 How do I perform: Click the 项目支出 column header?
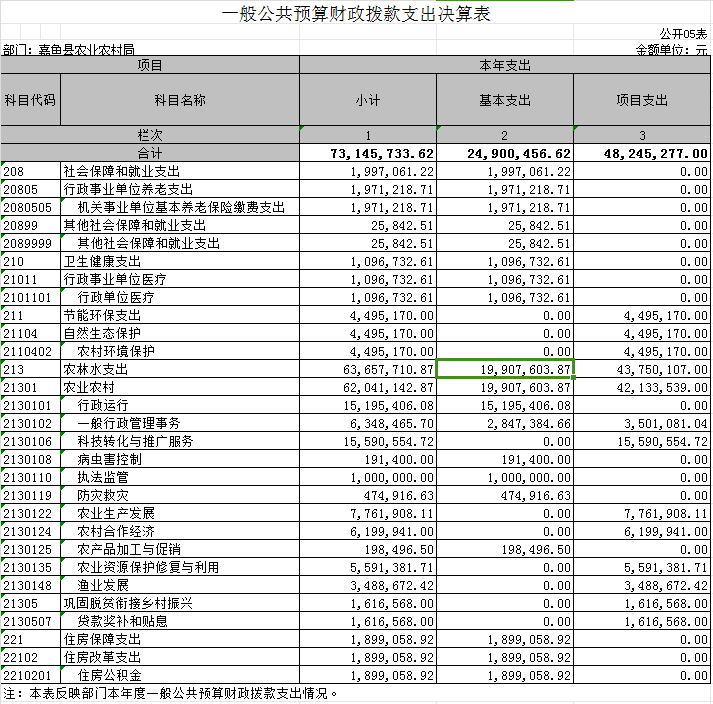click(x=642, y=100)
